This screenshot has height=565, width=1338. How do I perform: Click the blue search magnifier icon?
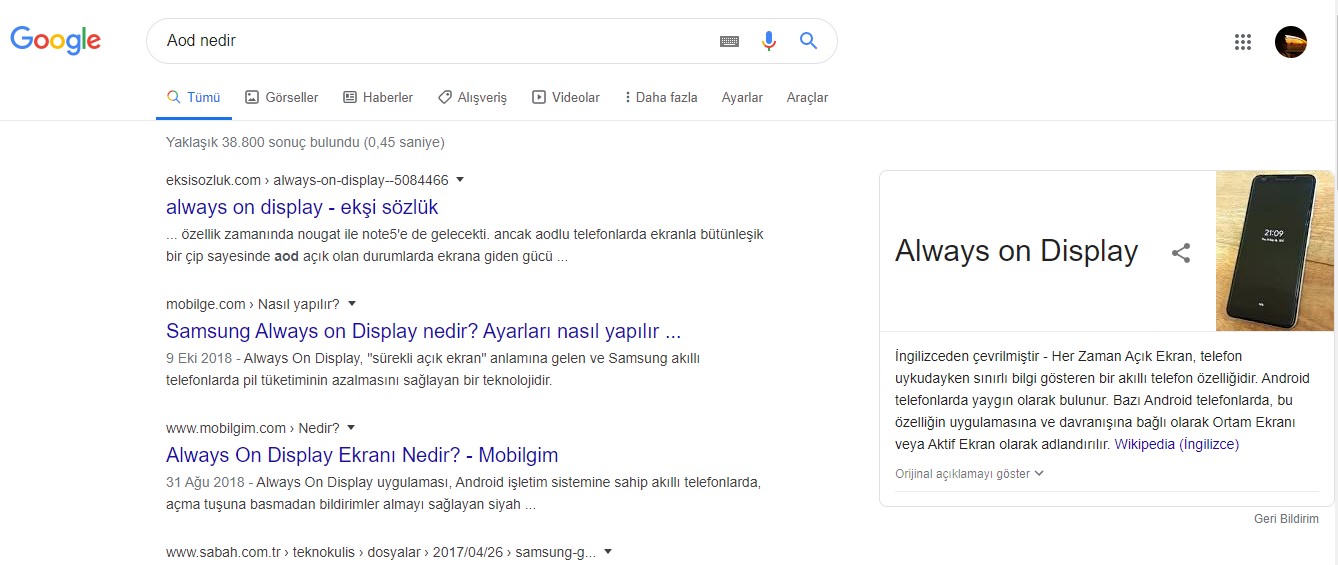pos(808,41)
